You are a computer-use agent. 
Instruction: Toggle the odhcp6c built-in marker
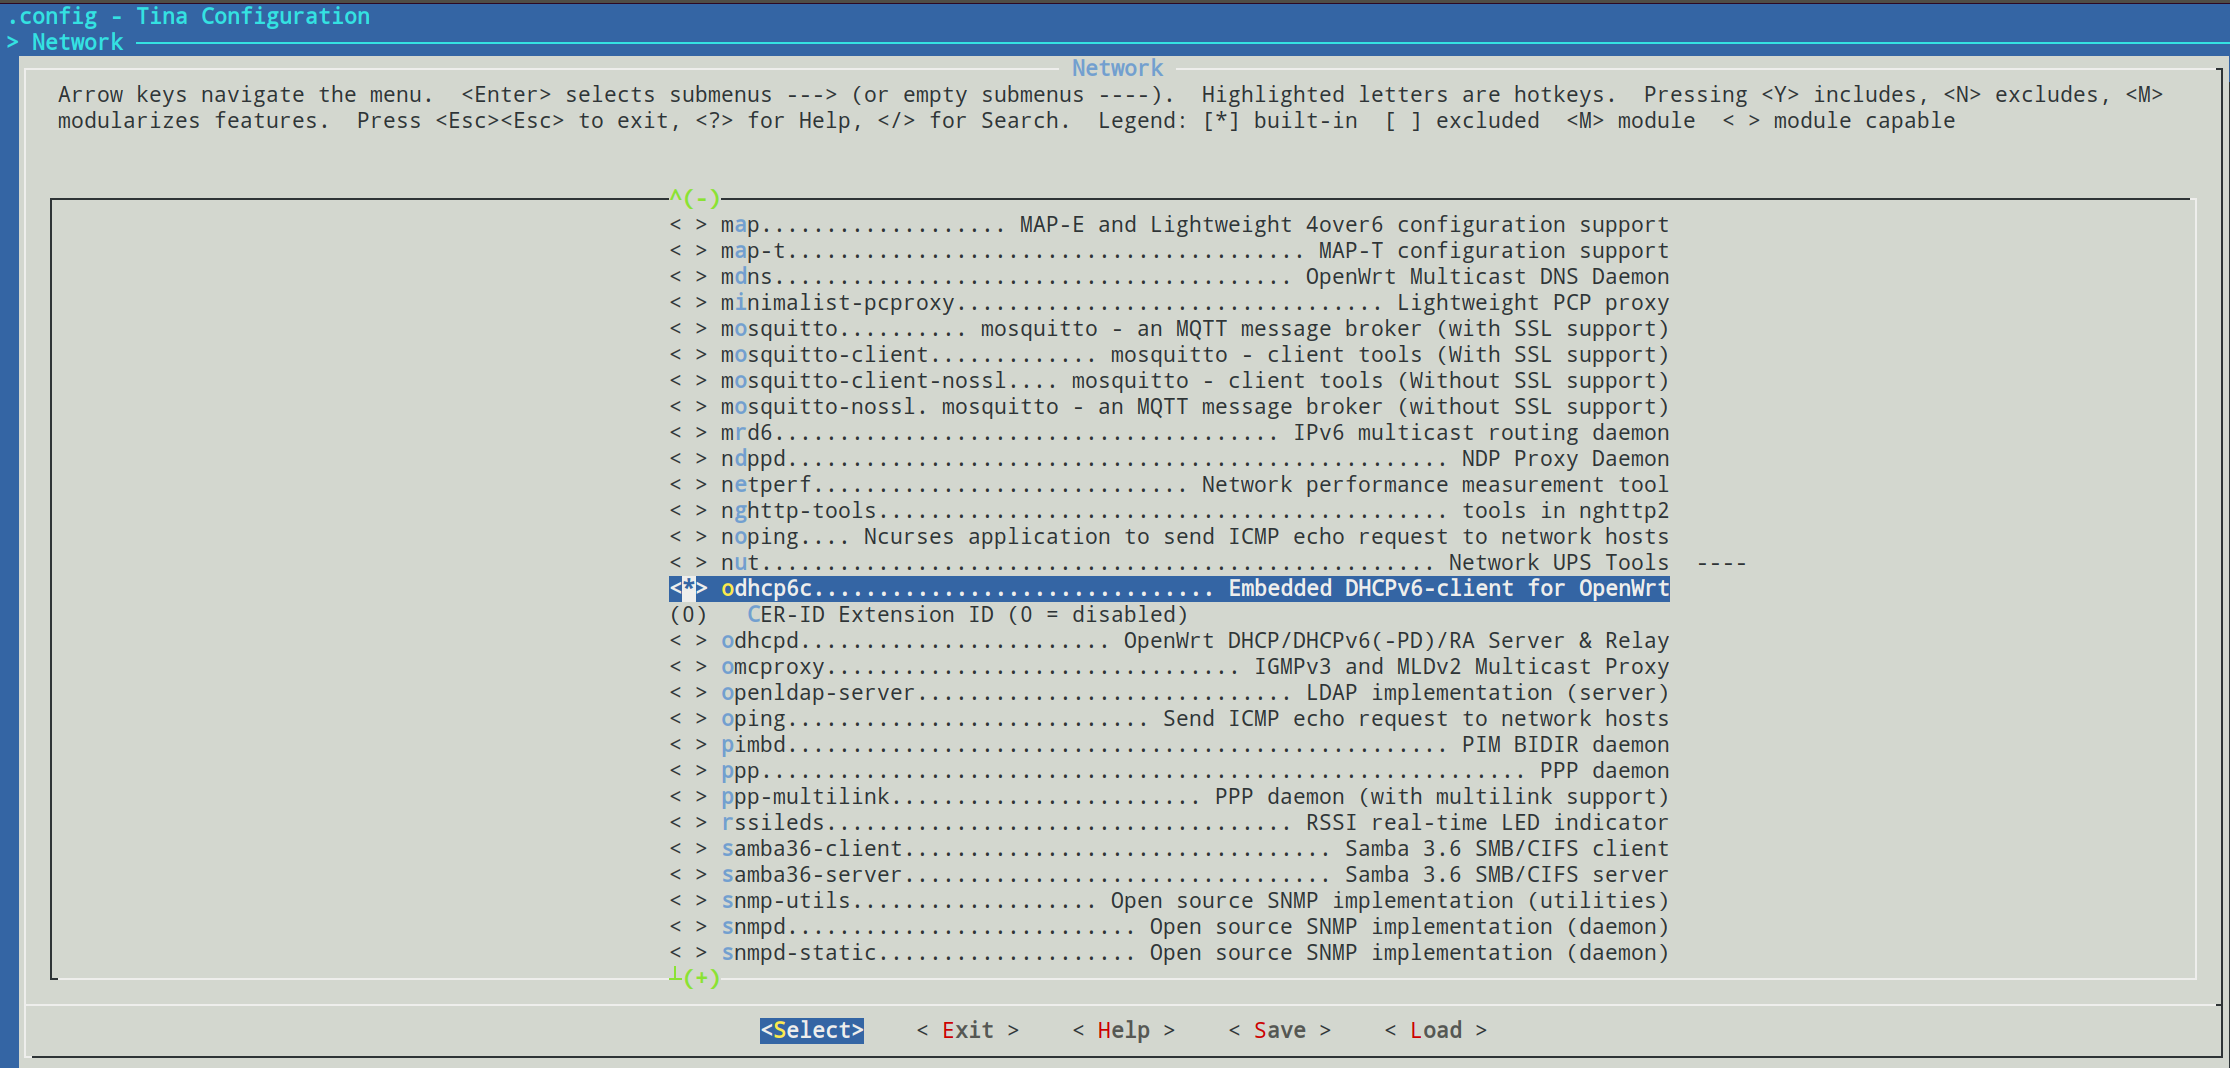(x=688, y=589)
